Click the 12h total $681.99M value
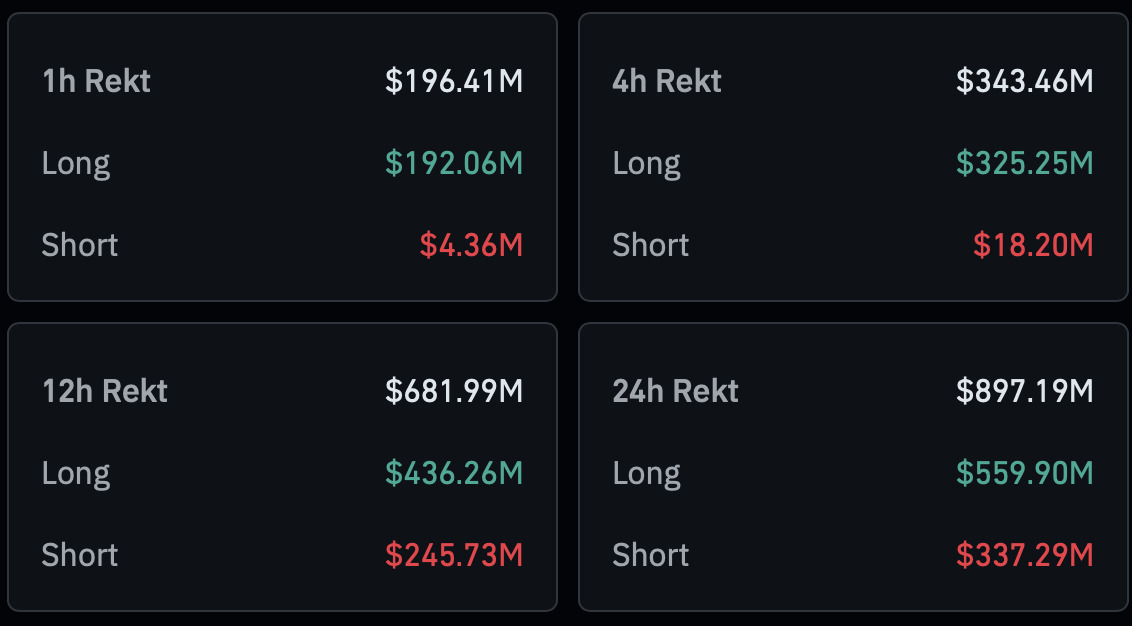 454,391
